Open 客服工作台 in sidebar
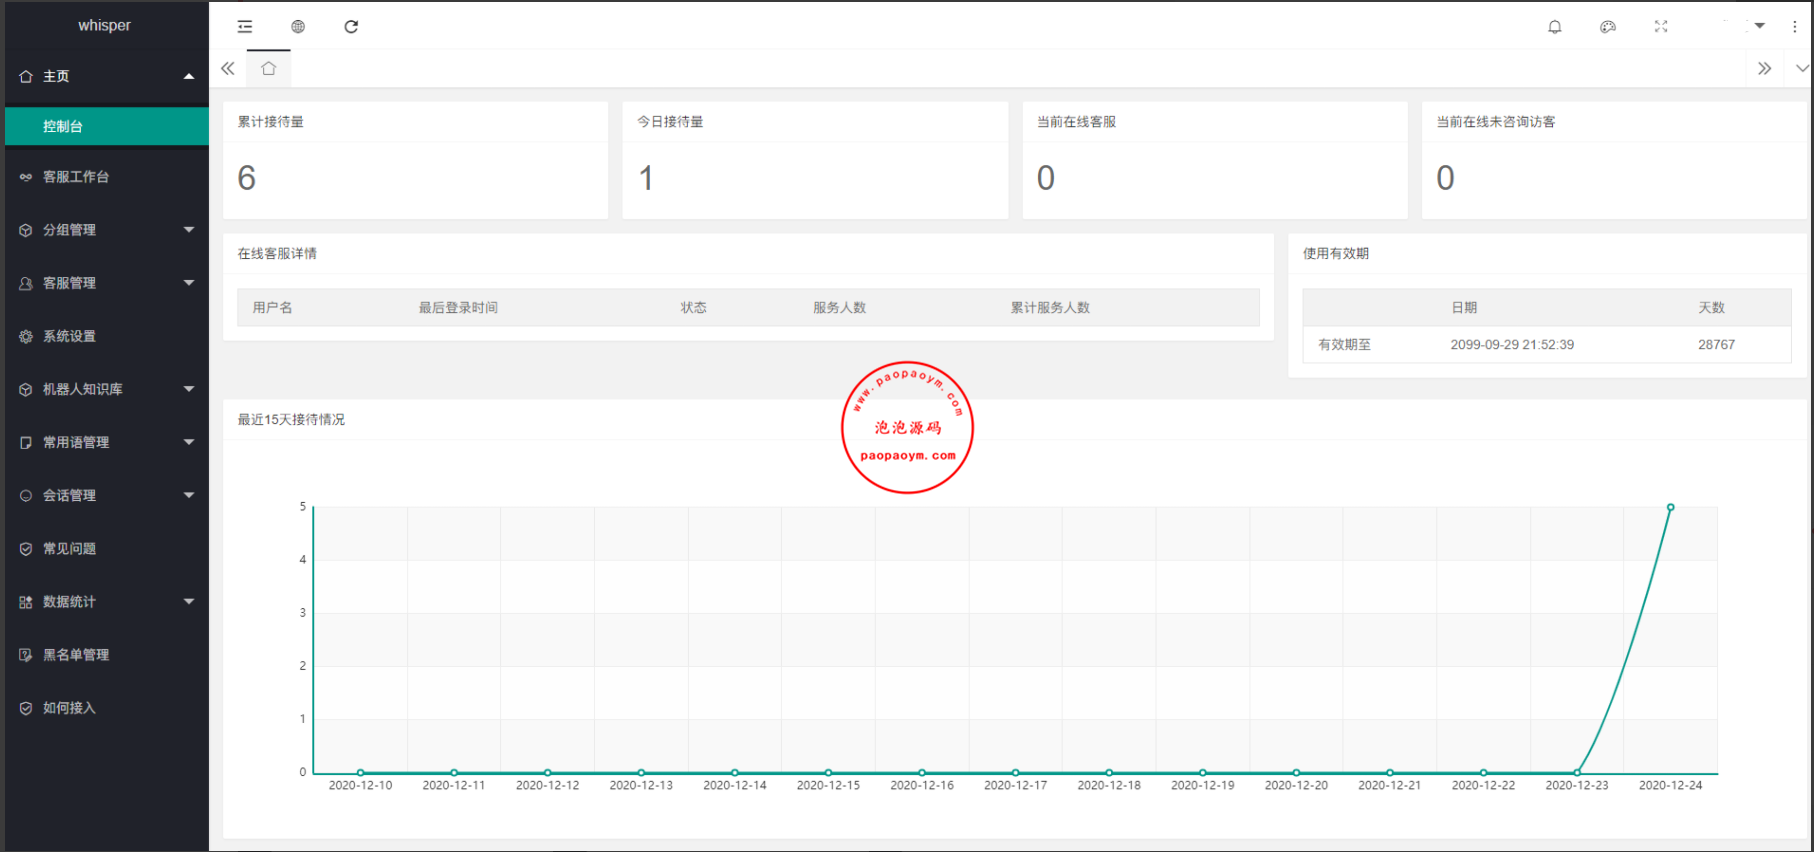This screenshot has width=1814, height=852. click(76, 177)
